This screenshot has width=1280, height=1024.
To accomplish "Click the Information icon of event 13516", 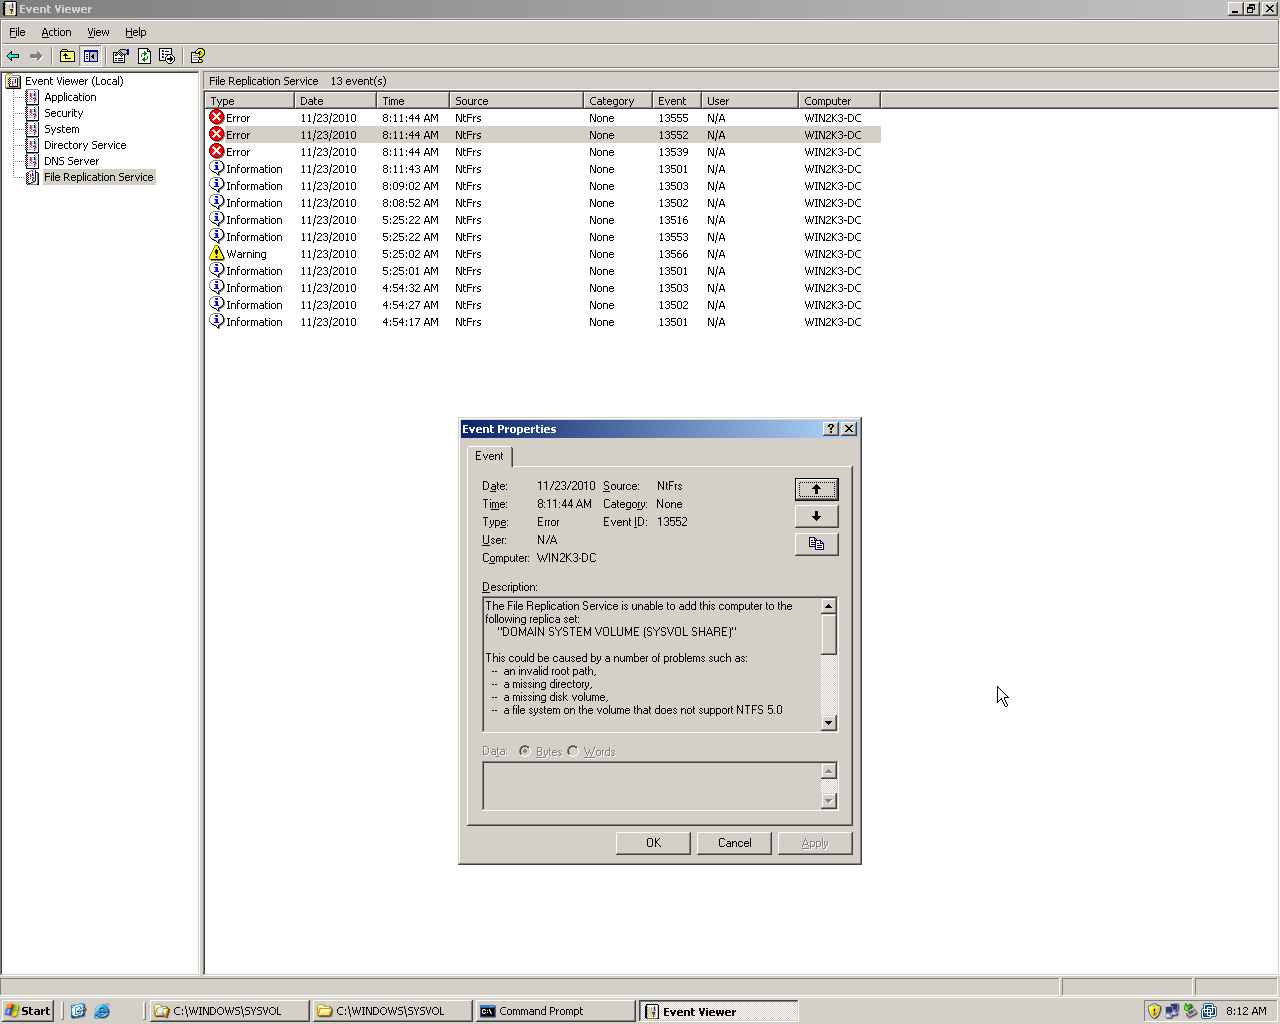I will (216, 219).
